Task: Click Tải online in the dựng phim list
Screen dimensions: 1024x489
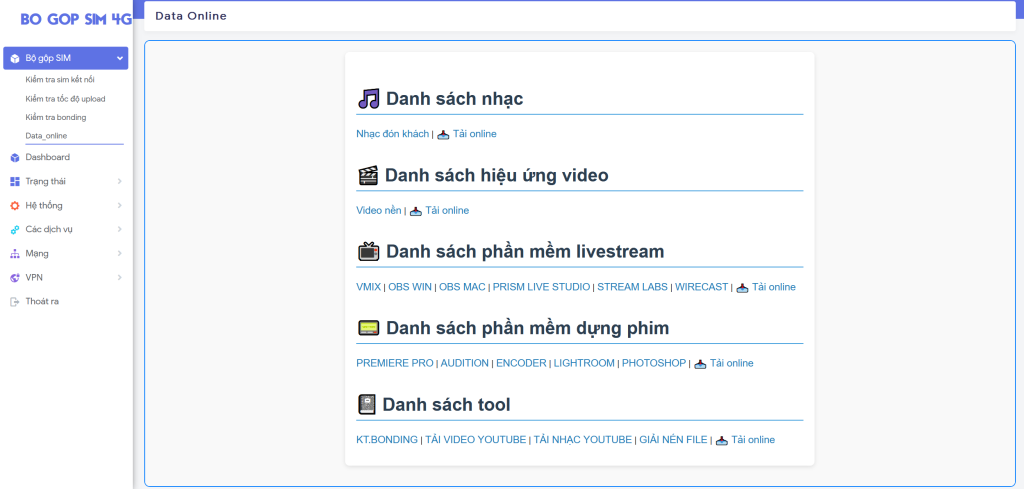Action: click(731, 363)
